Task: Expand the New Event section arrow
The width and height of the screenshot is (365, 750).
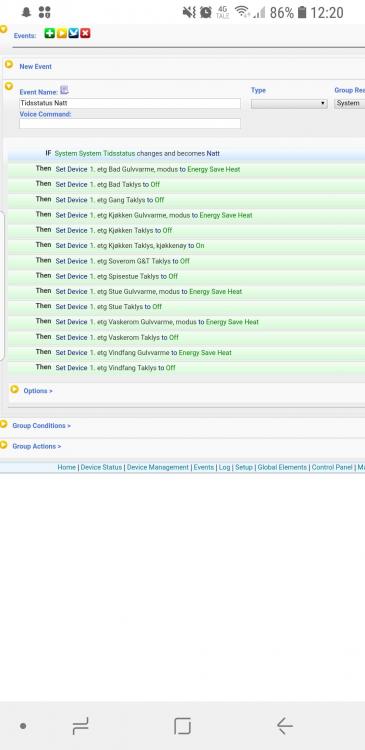Action: click(x=9, y=64)
